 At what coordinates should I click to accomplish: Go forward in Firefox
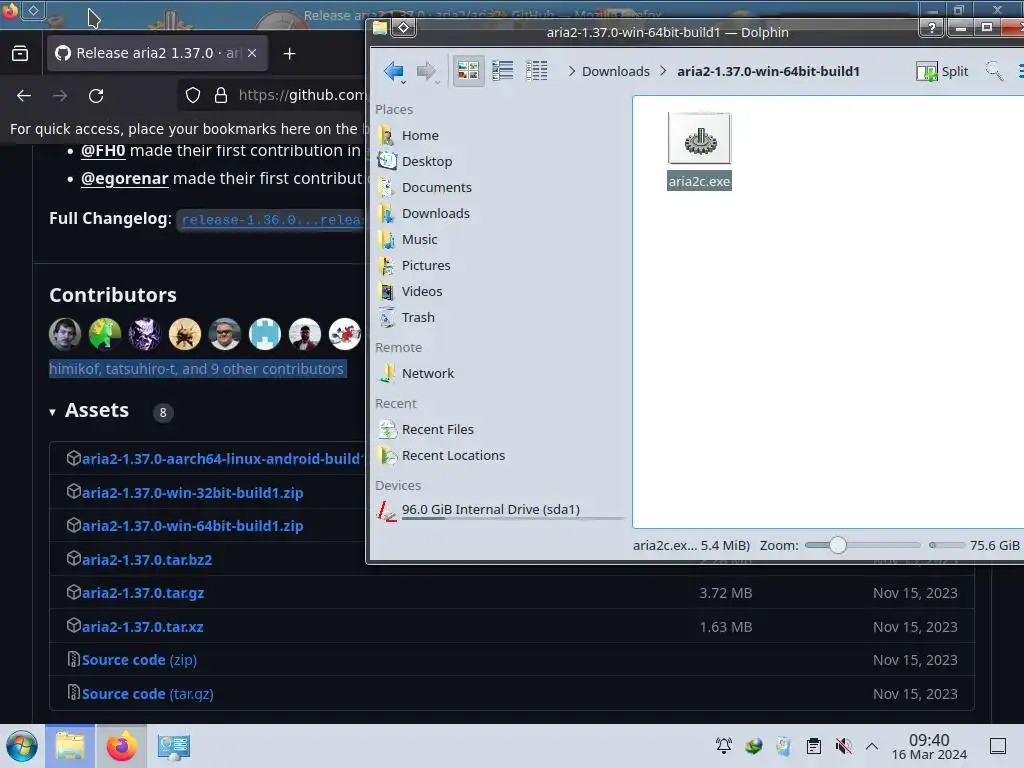60,96
